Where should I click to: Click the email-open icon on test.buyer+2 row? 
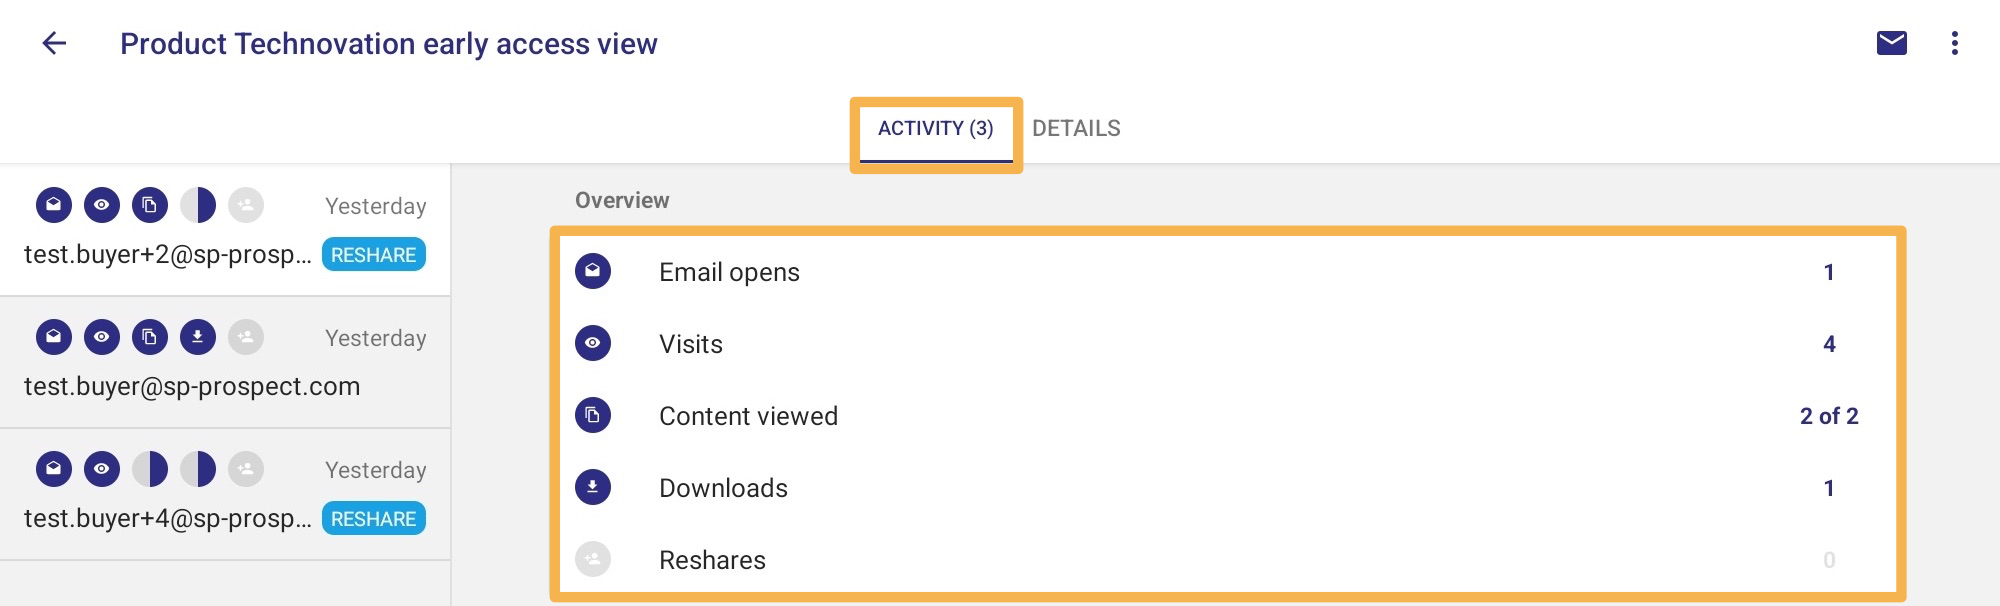(54, 205)
